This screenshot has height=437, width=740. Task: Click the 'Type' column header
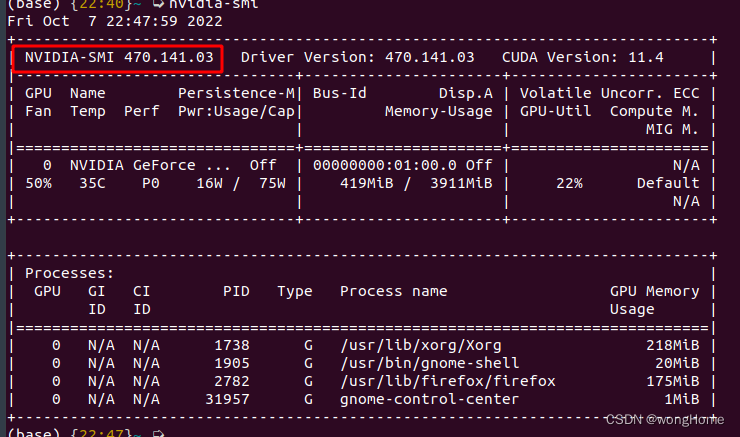(x=294, y=292)
